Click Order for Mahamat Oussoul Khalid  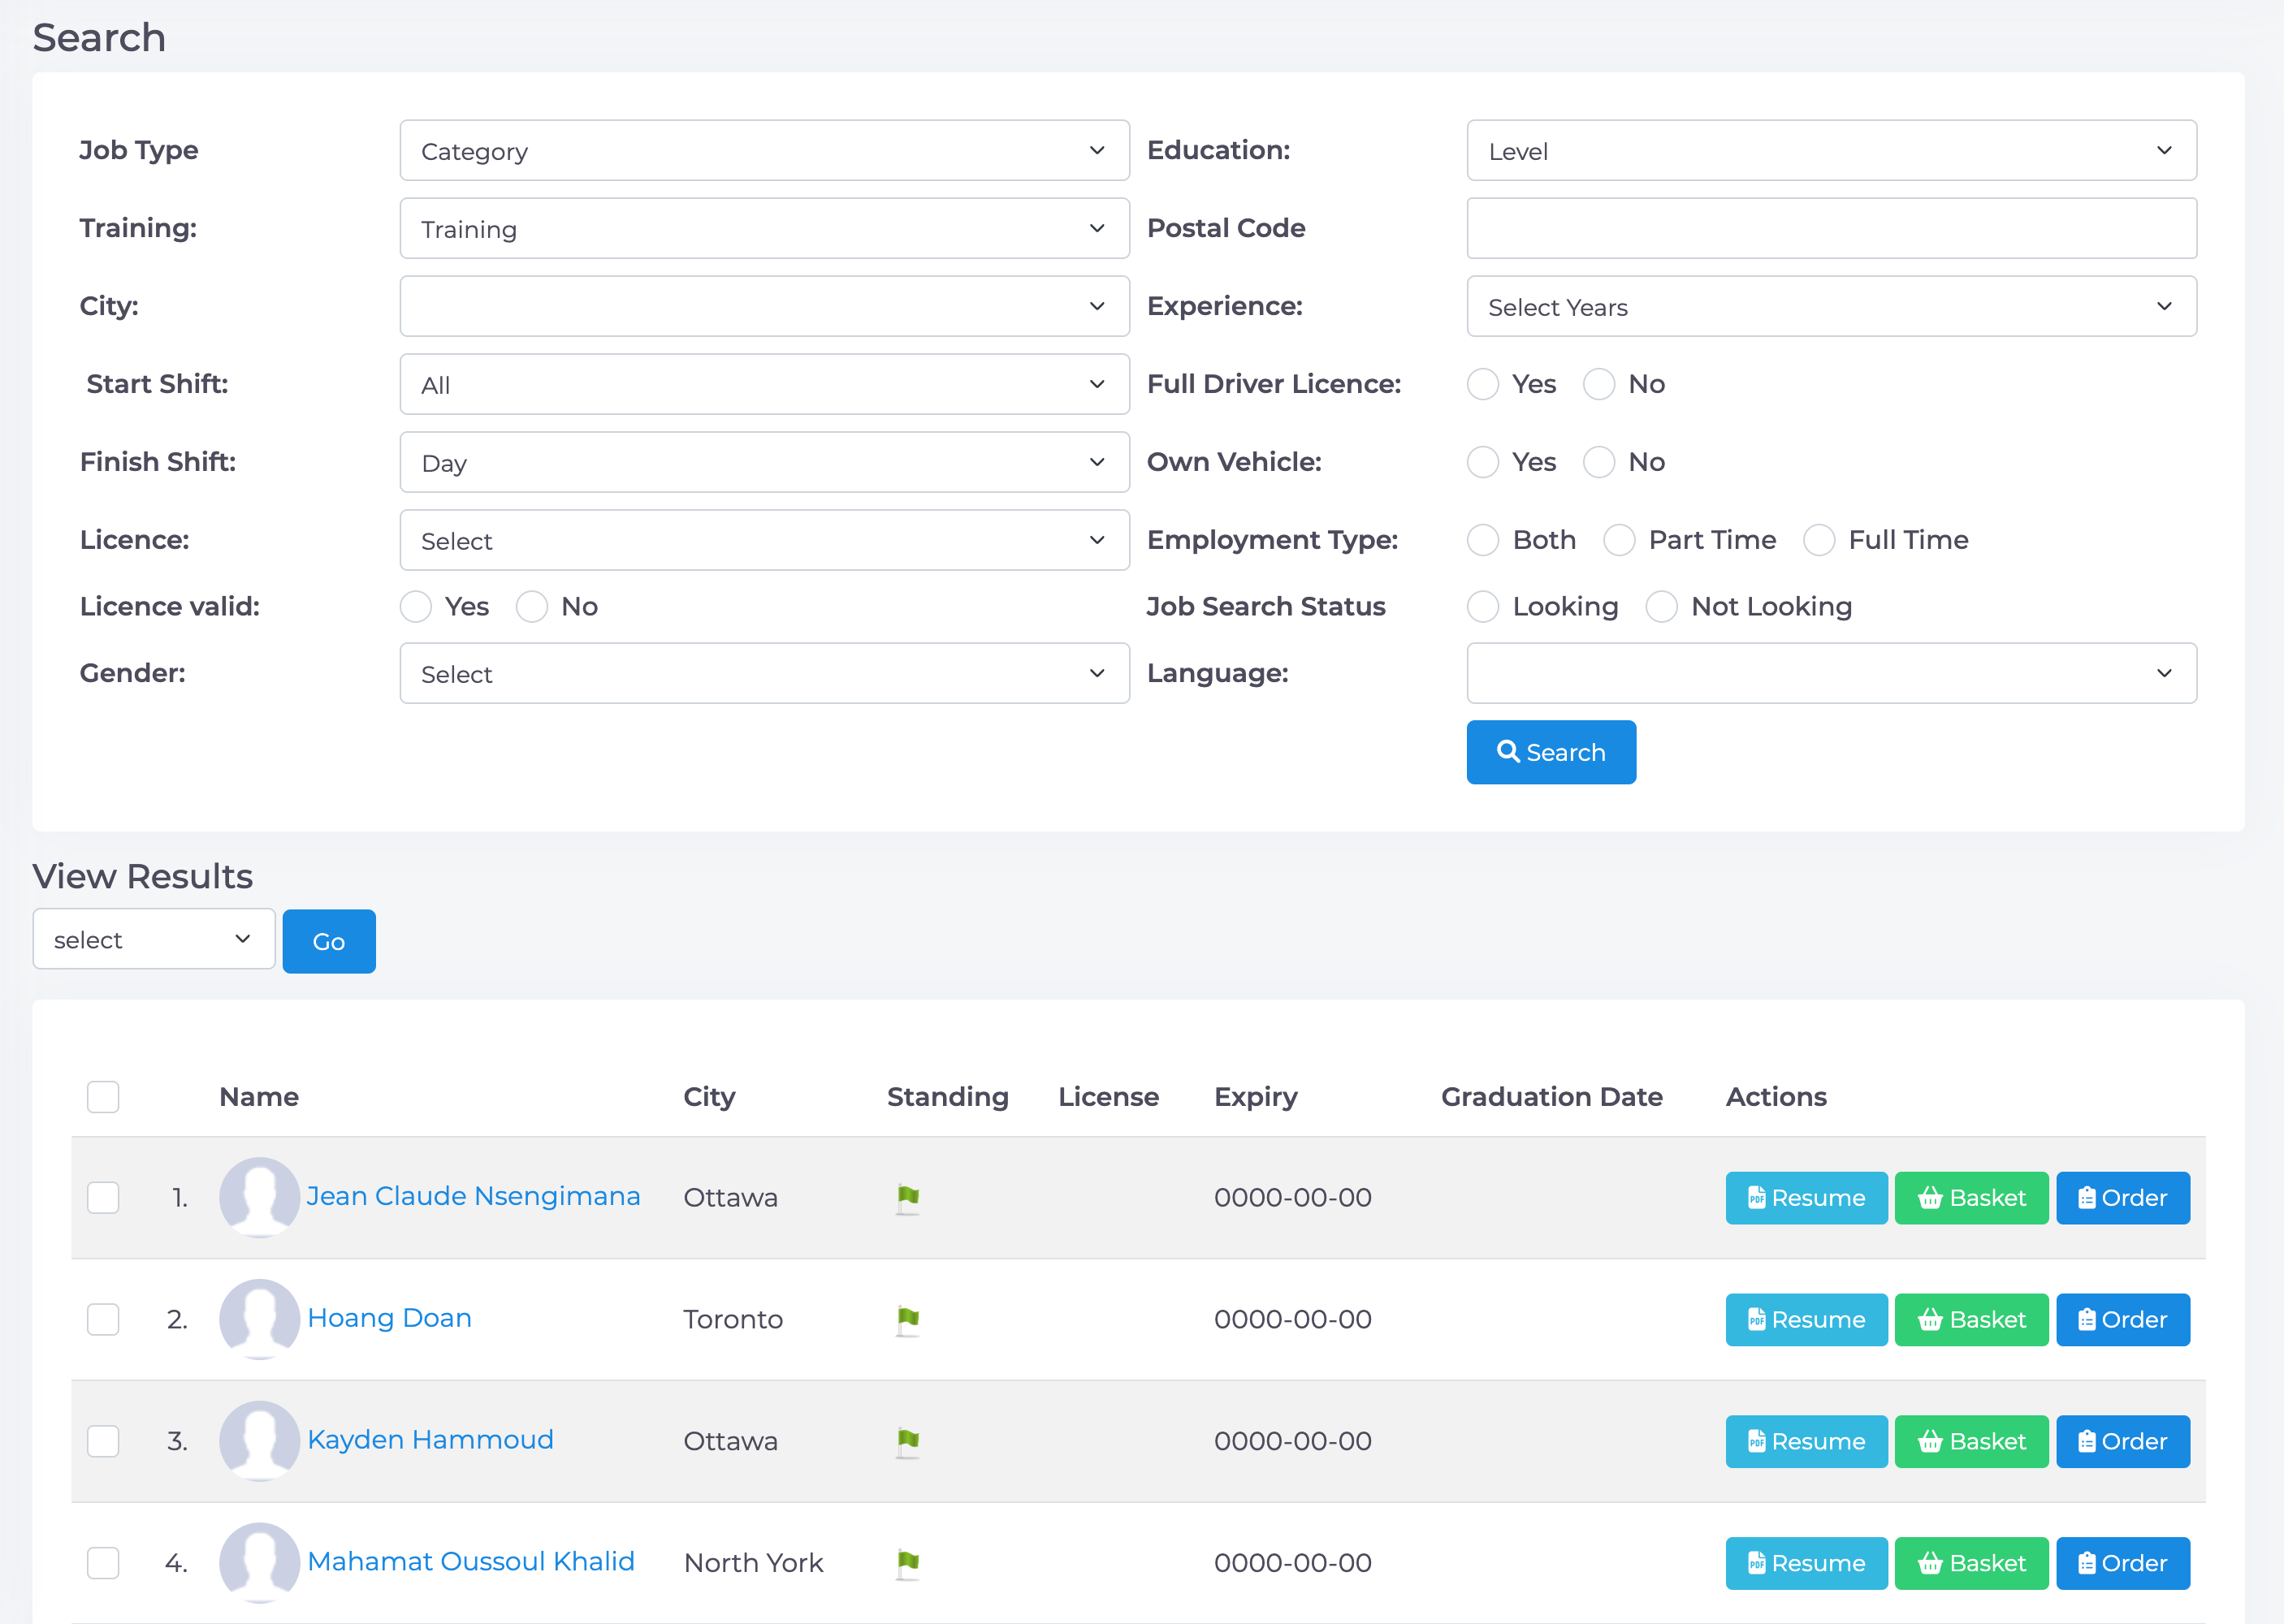tap(2123, 1564)
